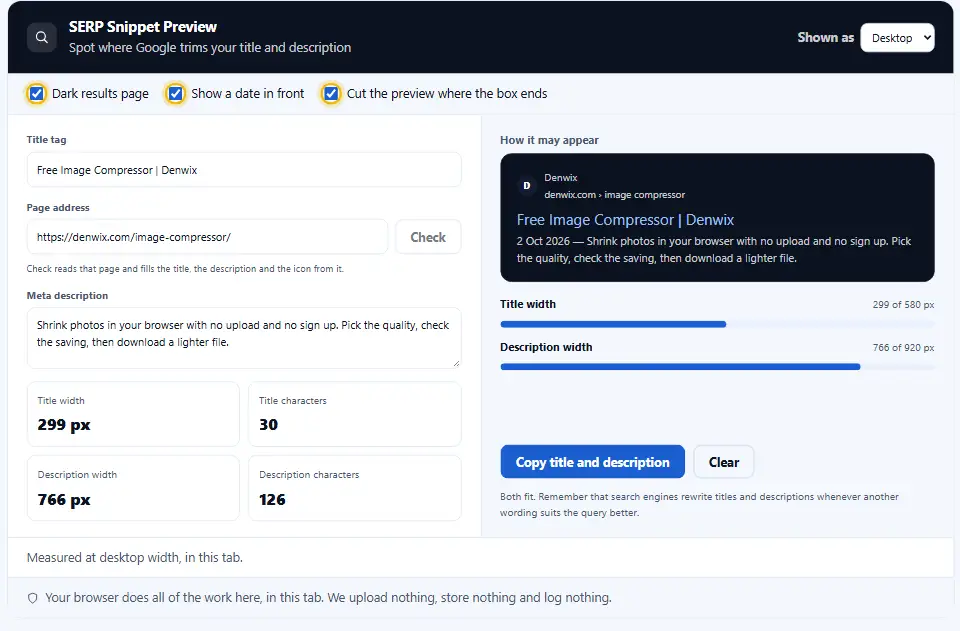The width and height of the screenshot is (960, 631).
Task: Click the Check button next to page address
Action: click(428, 237)
